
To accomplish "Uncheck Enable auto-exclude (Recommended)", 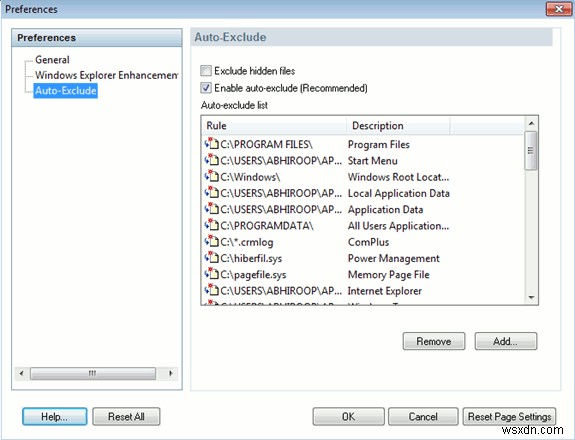I will pos(206,88).
